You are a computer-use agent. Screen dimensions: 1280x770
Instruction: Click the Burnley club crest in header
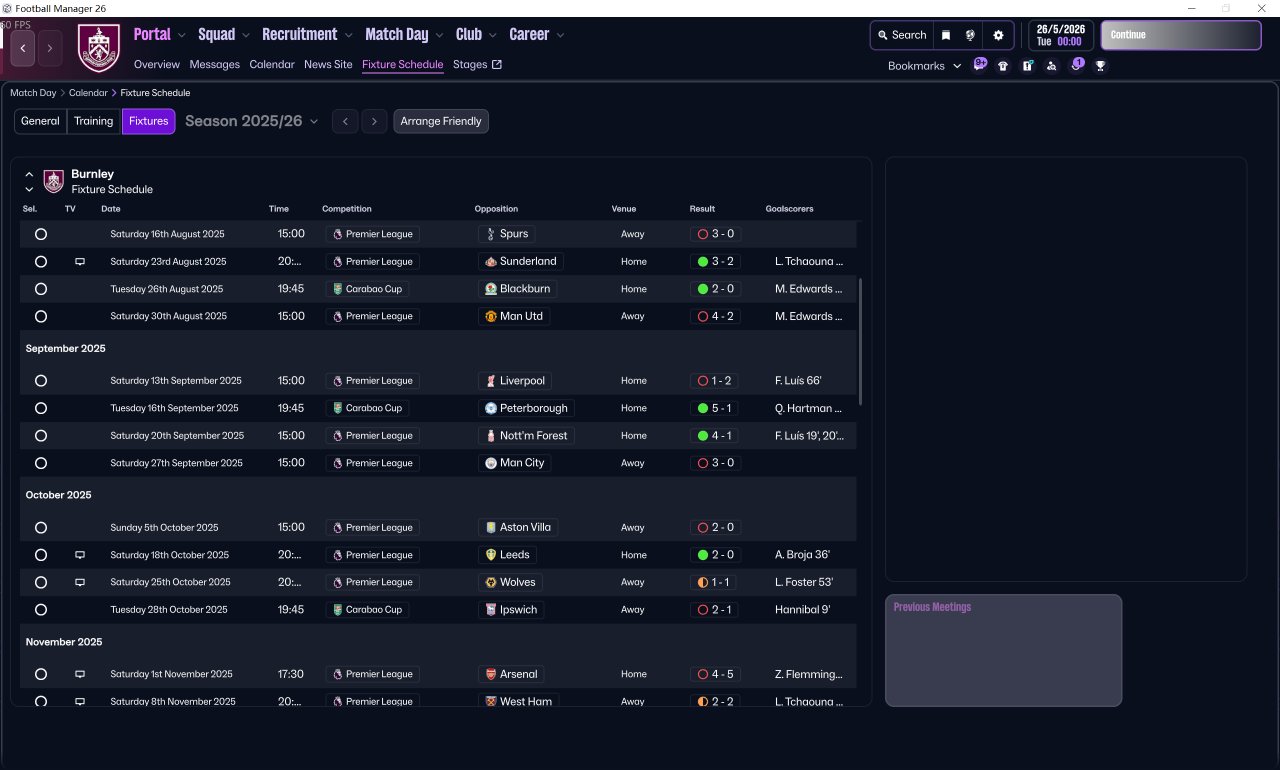tap(99, 48)
